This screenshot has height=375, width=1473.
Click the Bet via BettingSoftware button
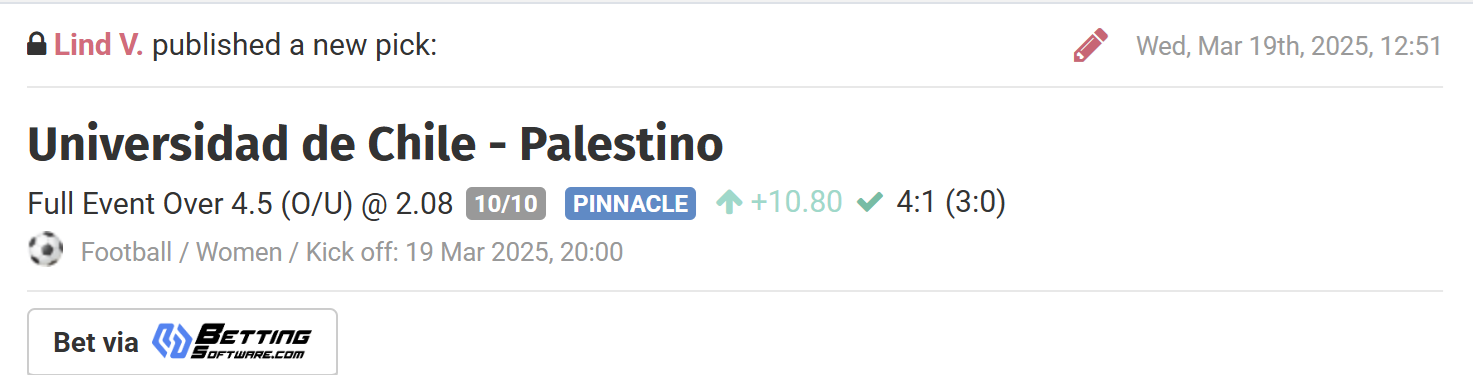[x=182, y=342]
